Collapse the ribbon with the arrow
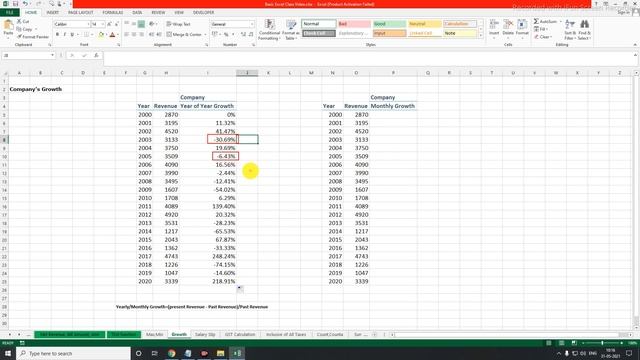 pos(635,44)
